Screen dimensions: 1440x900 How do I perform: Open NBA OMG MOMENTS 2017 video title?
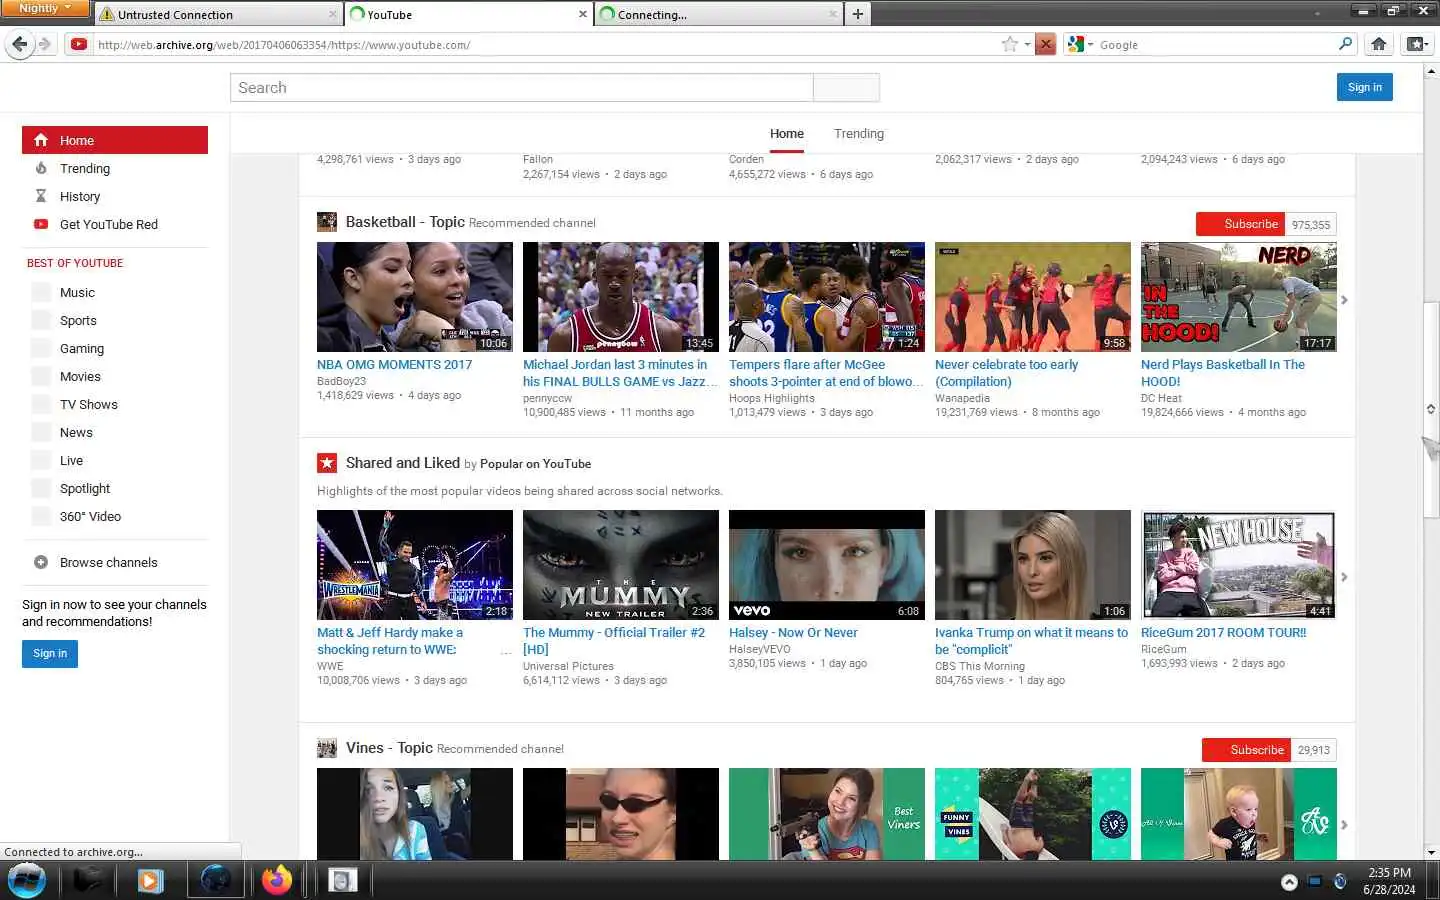[394, 365]
